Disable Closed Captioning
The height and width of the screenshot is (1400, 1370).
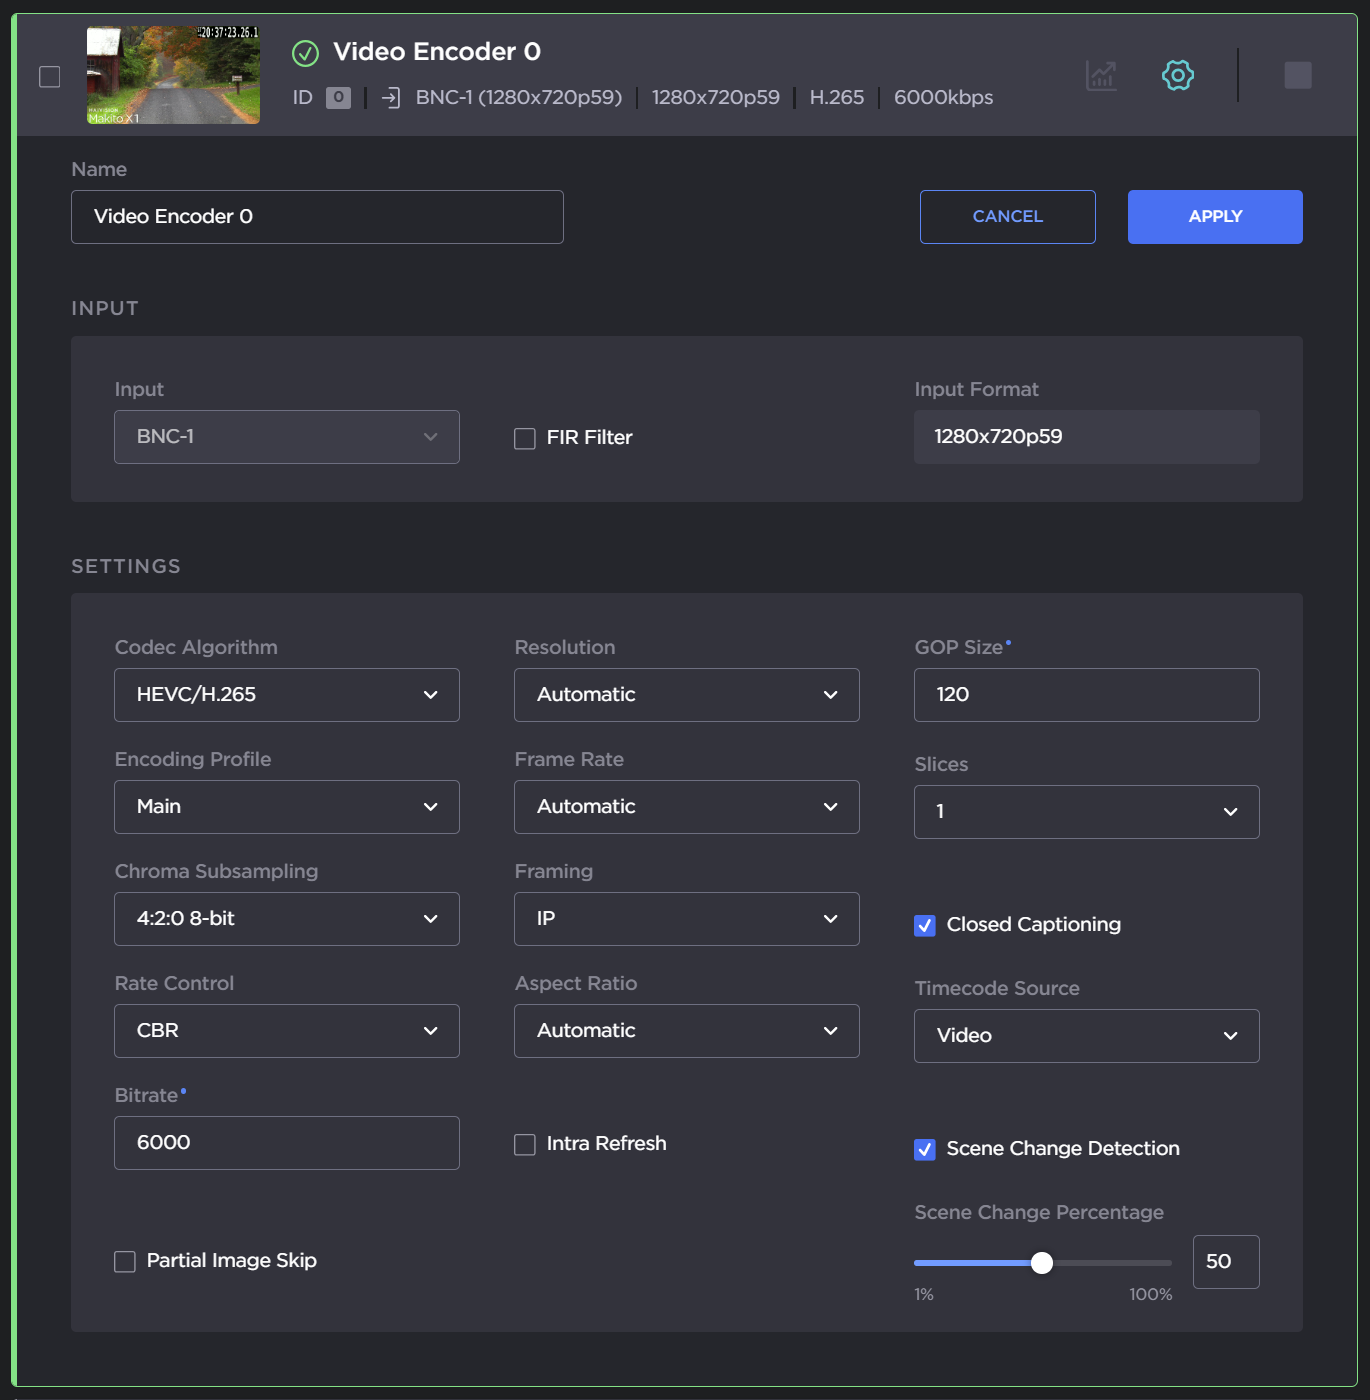pos(924,925)
